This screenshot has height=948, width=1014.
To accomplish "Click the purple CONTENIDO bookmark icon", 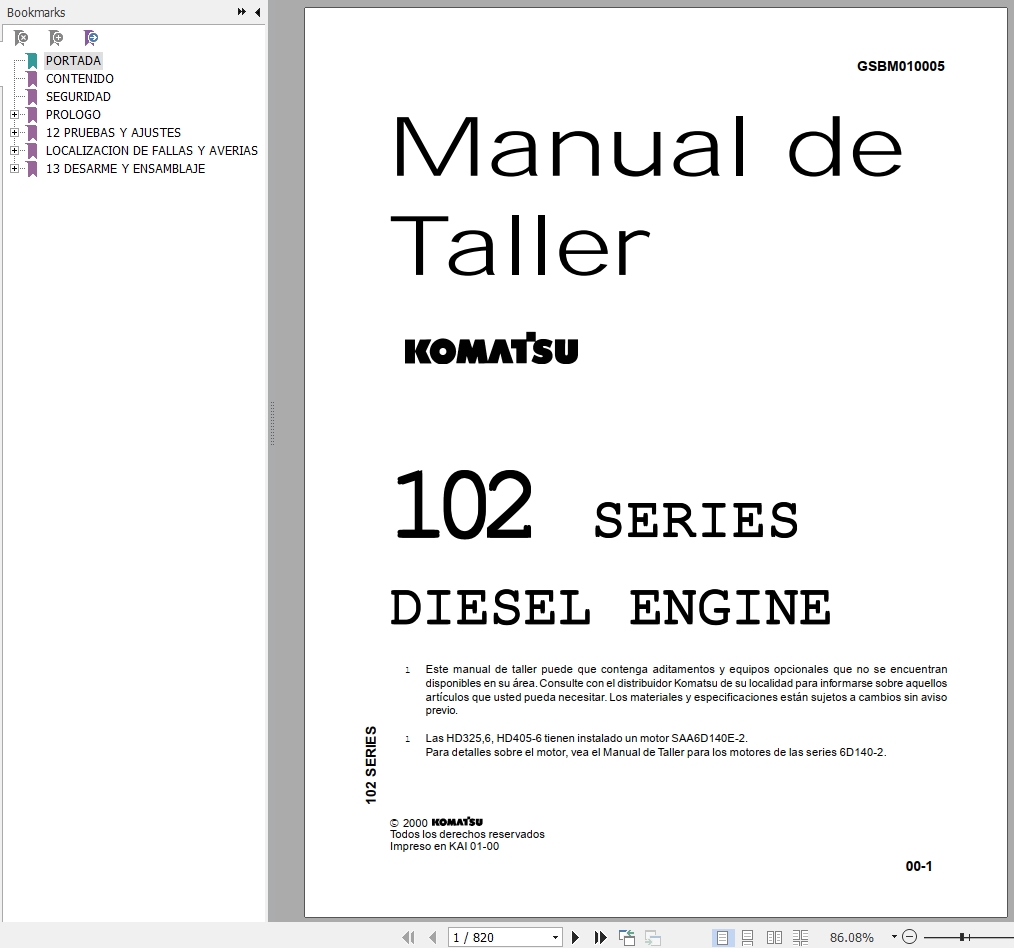I will point(32,79).
